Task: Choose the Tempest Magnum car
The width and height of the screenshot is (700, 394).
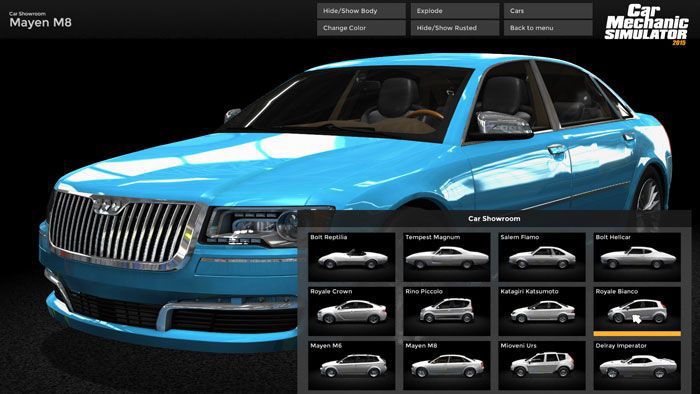Action: click(x=446, y=257)
